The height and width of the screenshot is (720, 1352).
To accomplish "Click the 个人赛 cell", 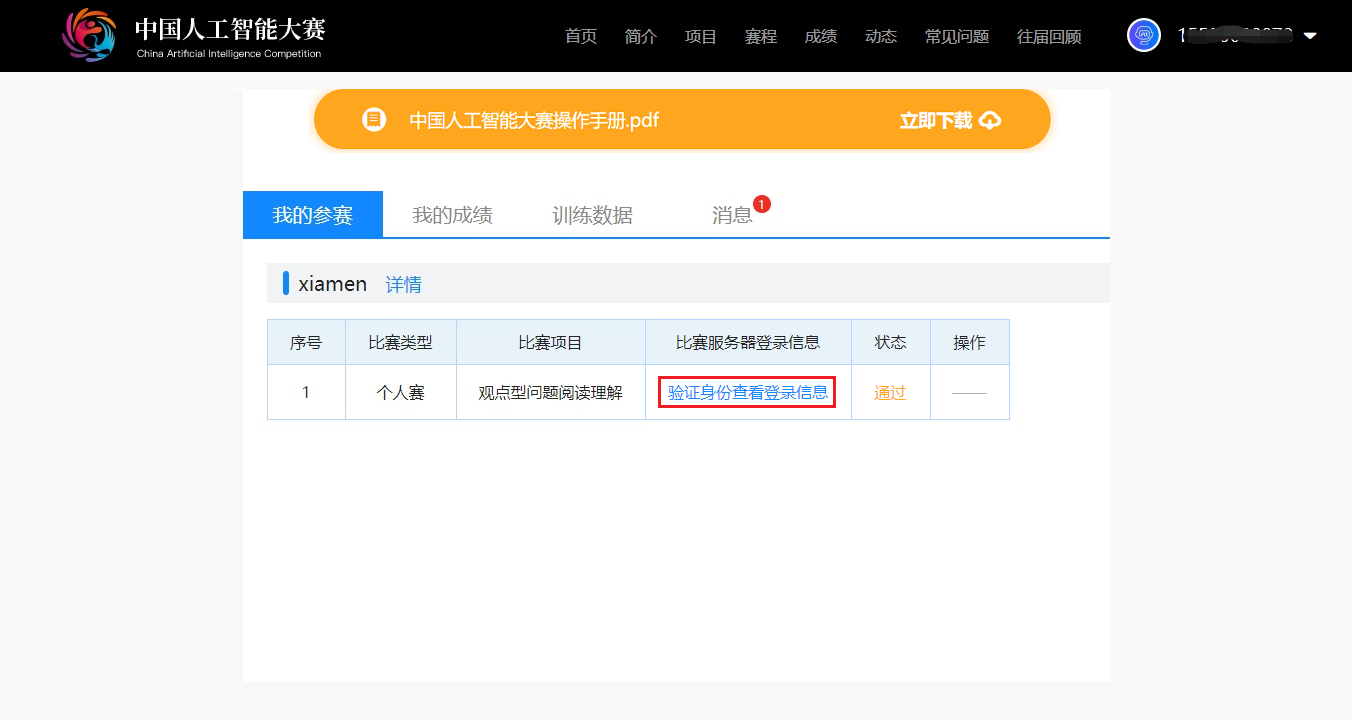I will tap(401, 392).
